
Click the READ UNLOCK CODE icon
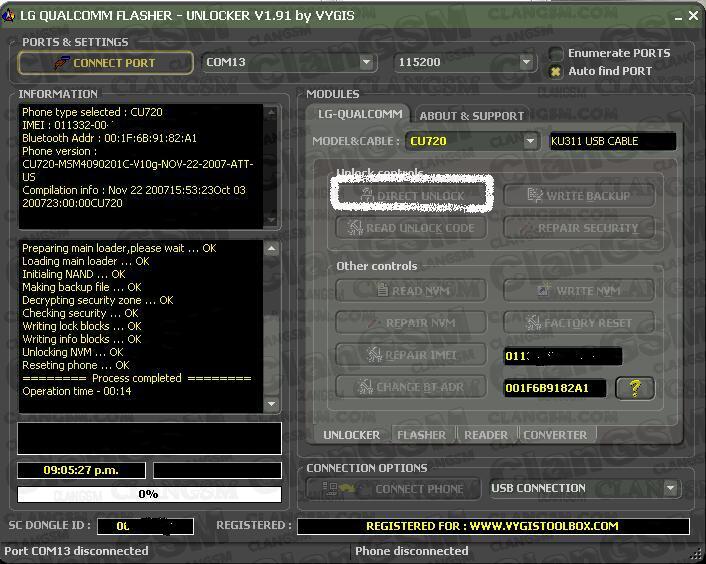(355, 227)
